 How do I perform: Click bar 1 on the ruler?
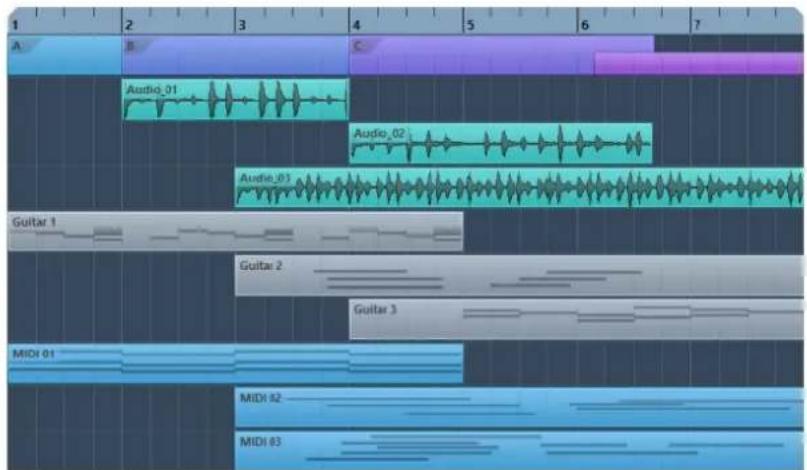pyautogui.click(x=15, y=25)
